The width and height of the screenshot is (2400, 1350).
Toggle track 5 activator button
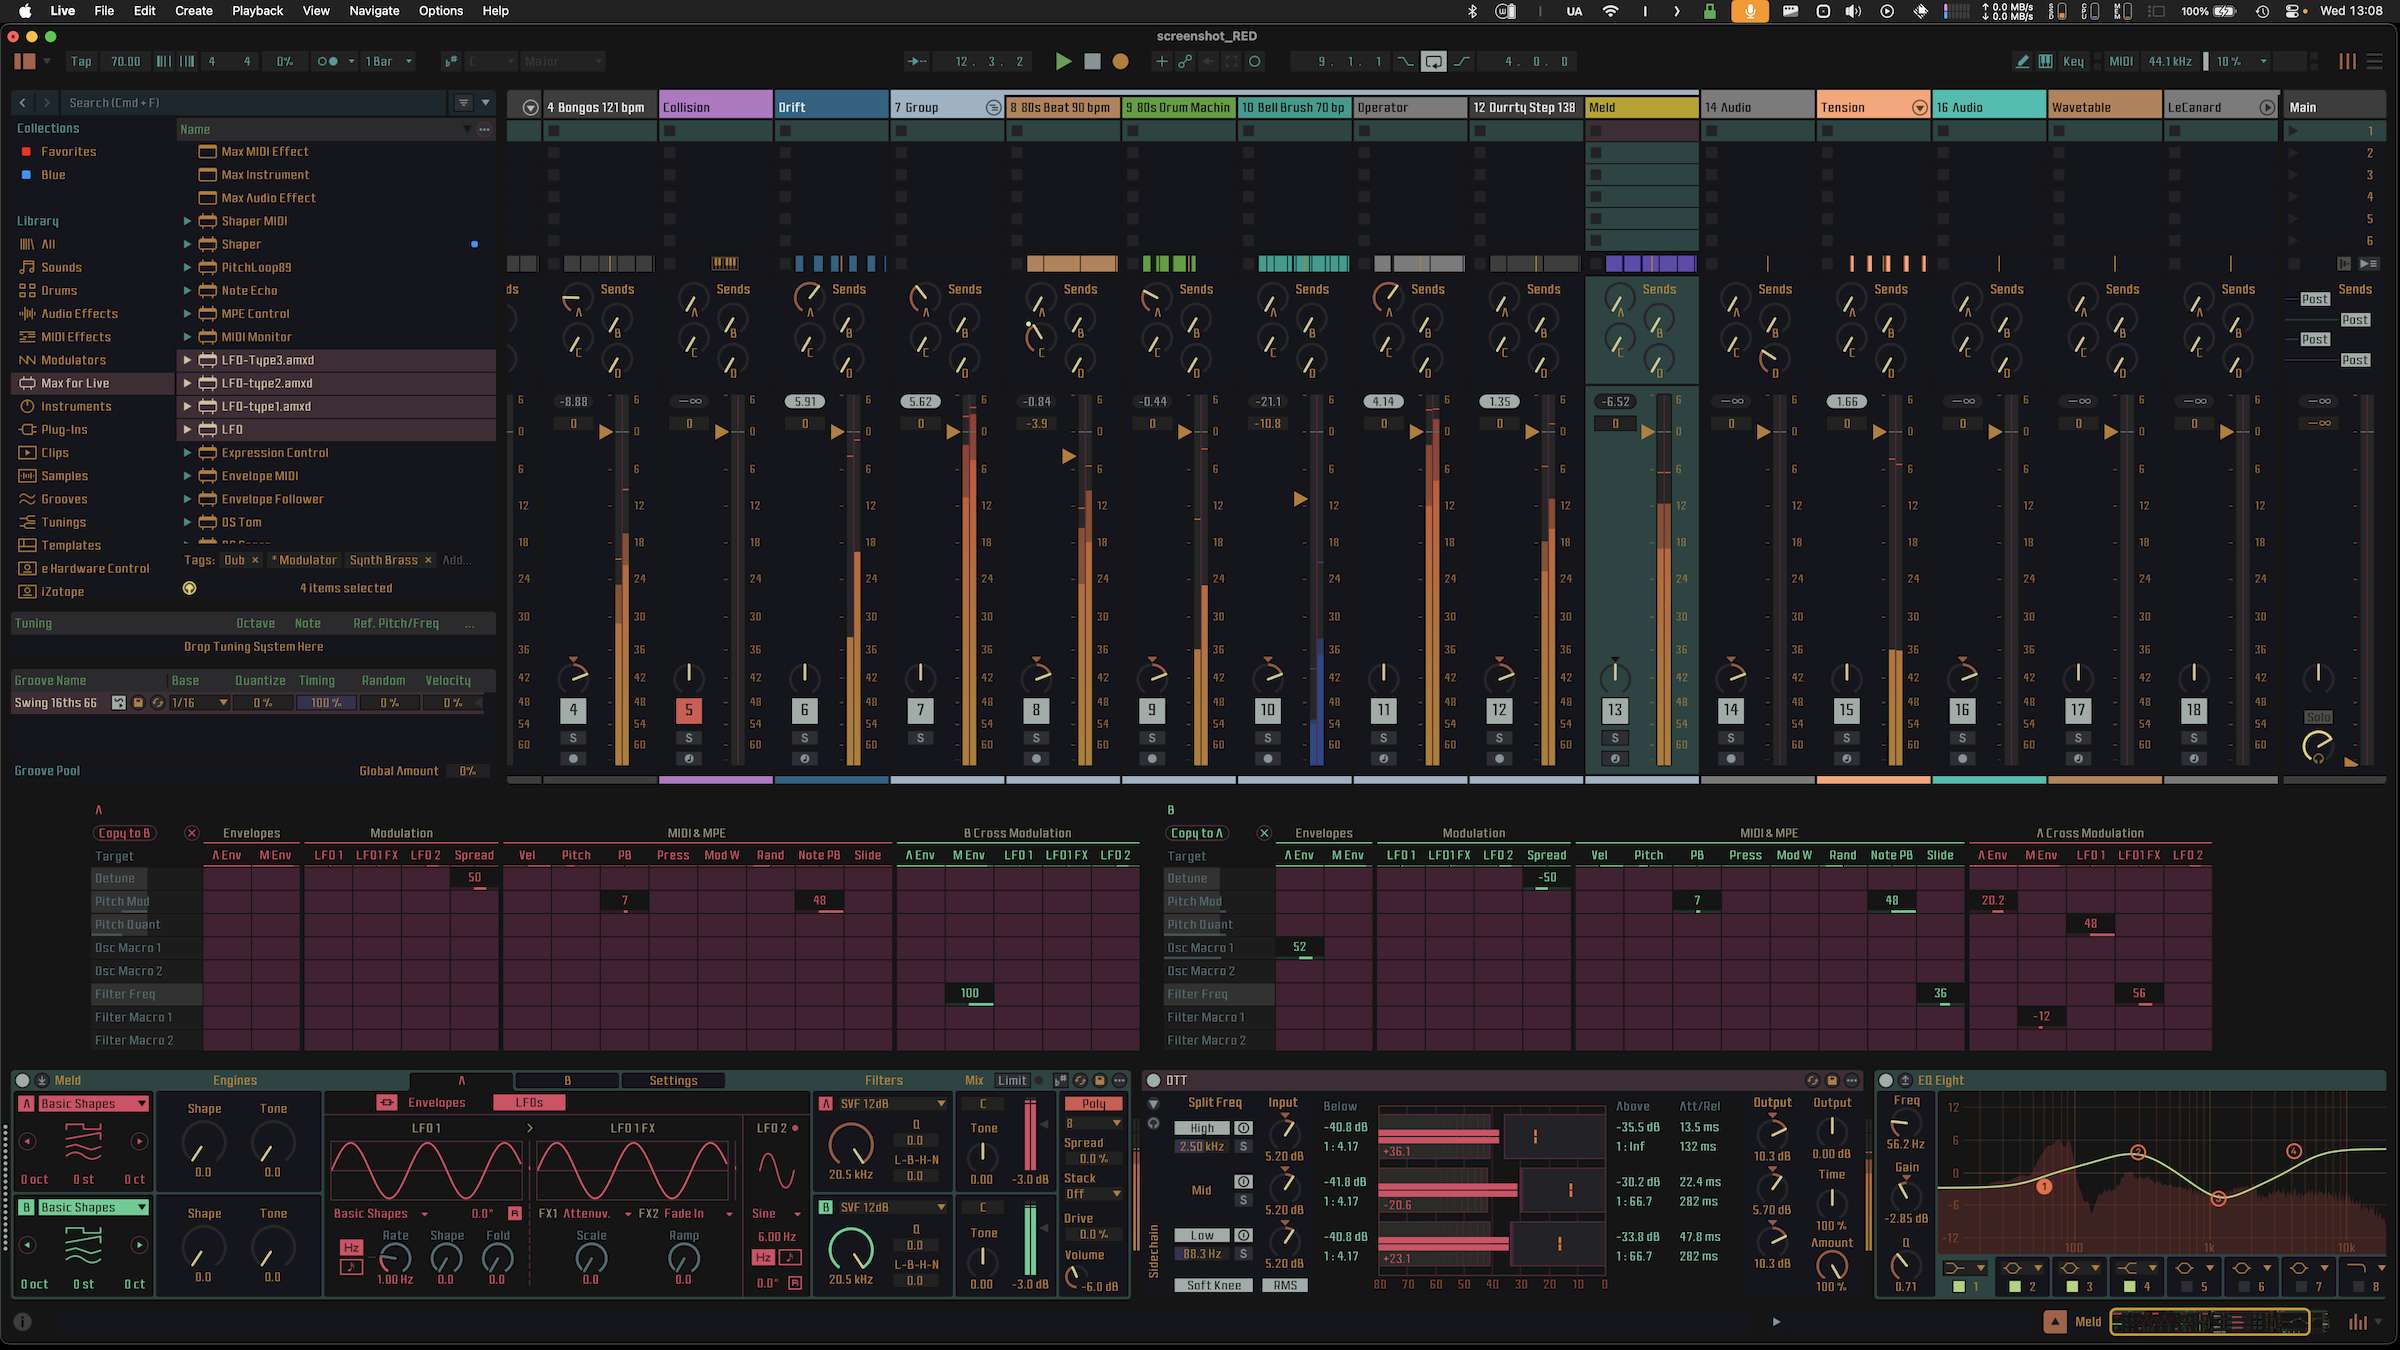[688, 710]
